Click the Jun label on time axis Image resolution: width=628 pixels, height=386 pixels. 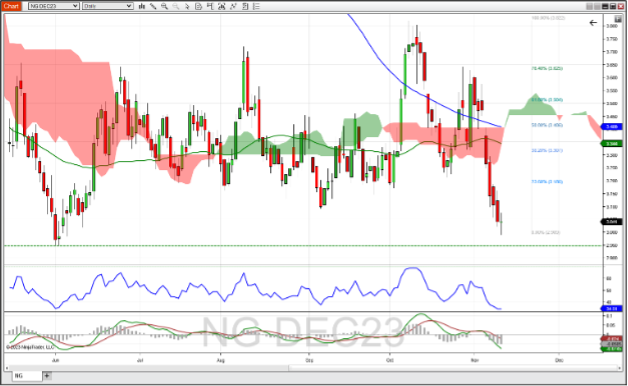[x=55, y=360]
